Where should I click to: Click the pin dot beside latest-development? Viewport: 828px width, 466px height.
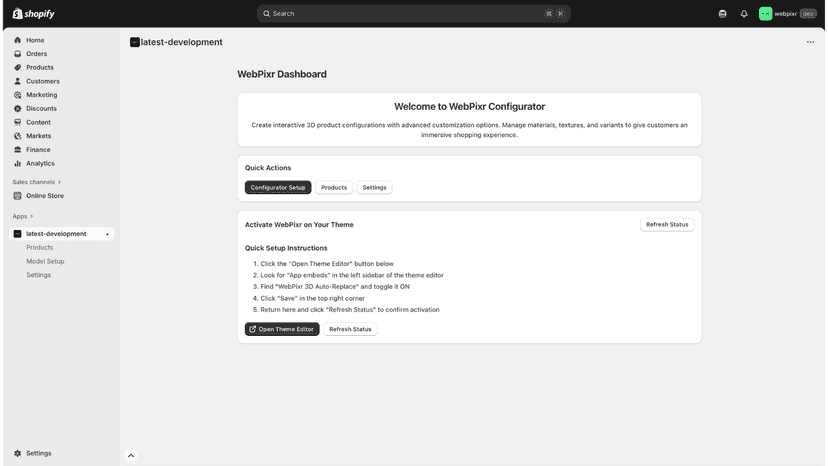coord(107,234)
